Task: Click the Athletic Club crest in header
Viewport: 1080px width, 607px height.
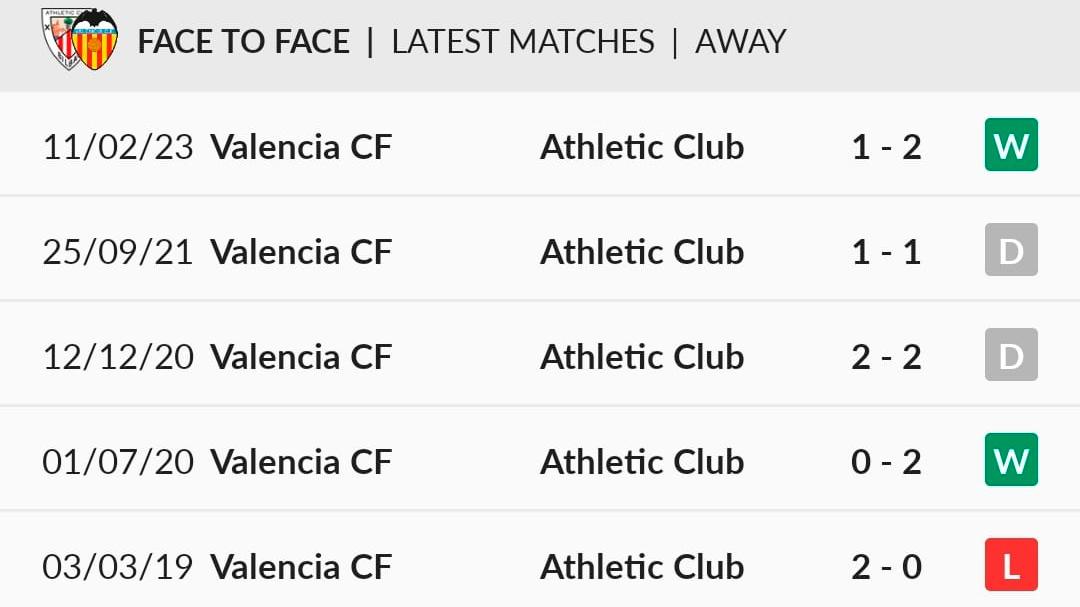Action: pos(60,40)
